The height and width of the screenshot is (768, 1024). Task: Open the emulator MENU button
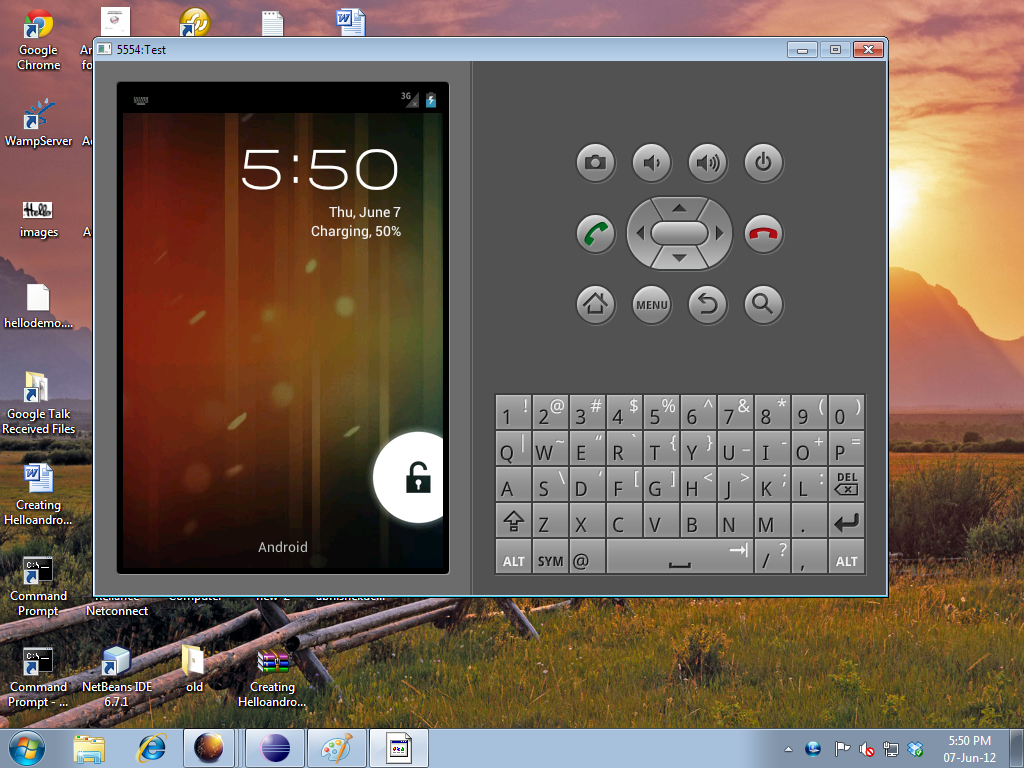pyautogui.click(x=651, y=304)
